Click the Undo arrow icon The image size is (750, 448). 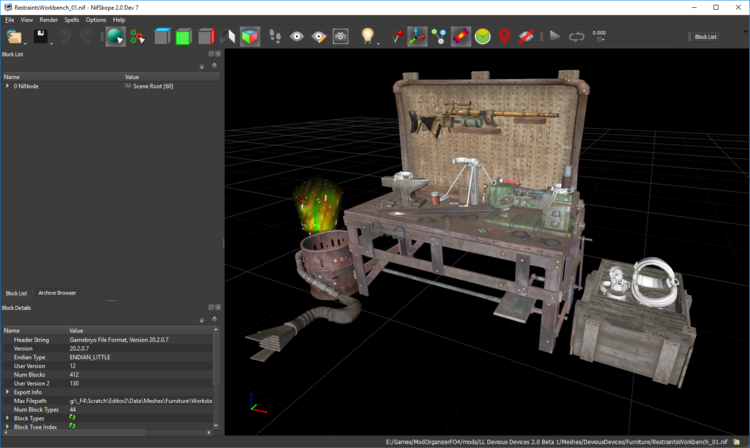(65, 36)
